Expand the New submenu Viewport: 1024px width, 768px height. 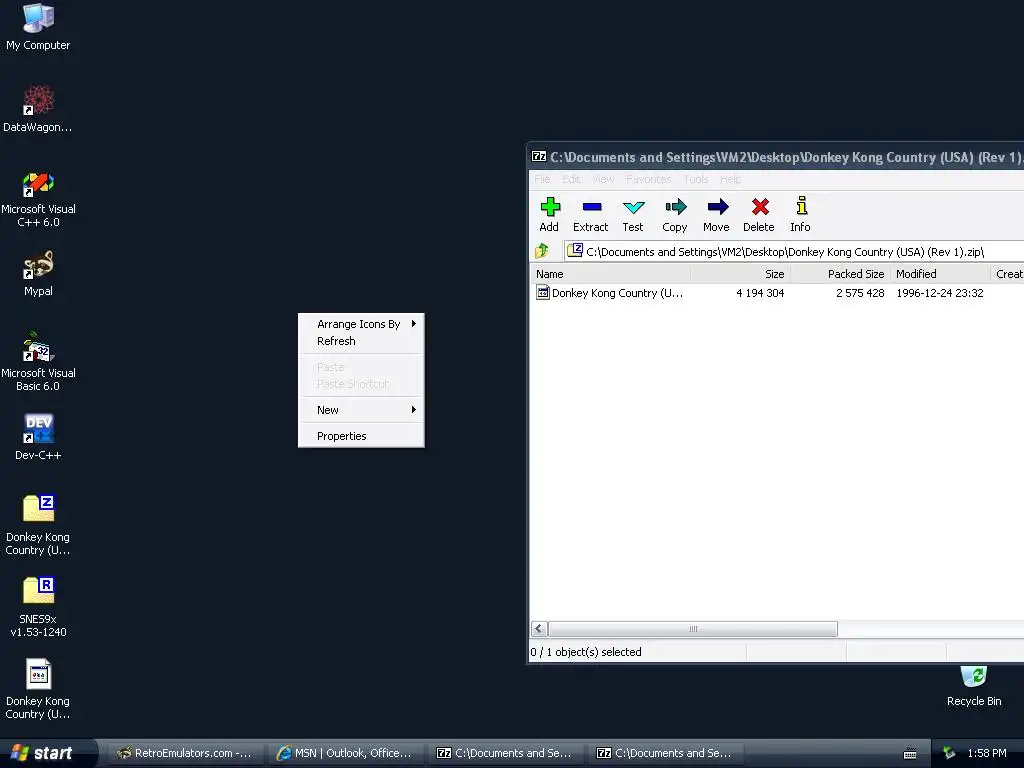361,410
